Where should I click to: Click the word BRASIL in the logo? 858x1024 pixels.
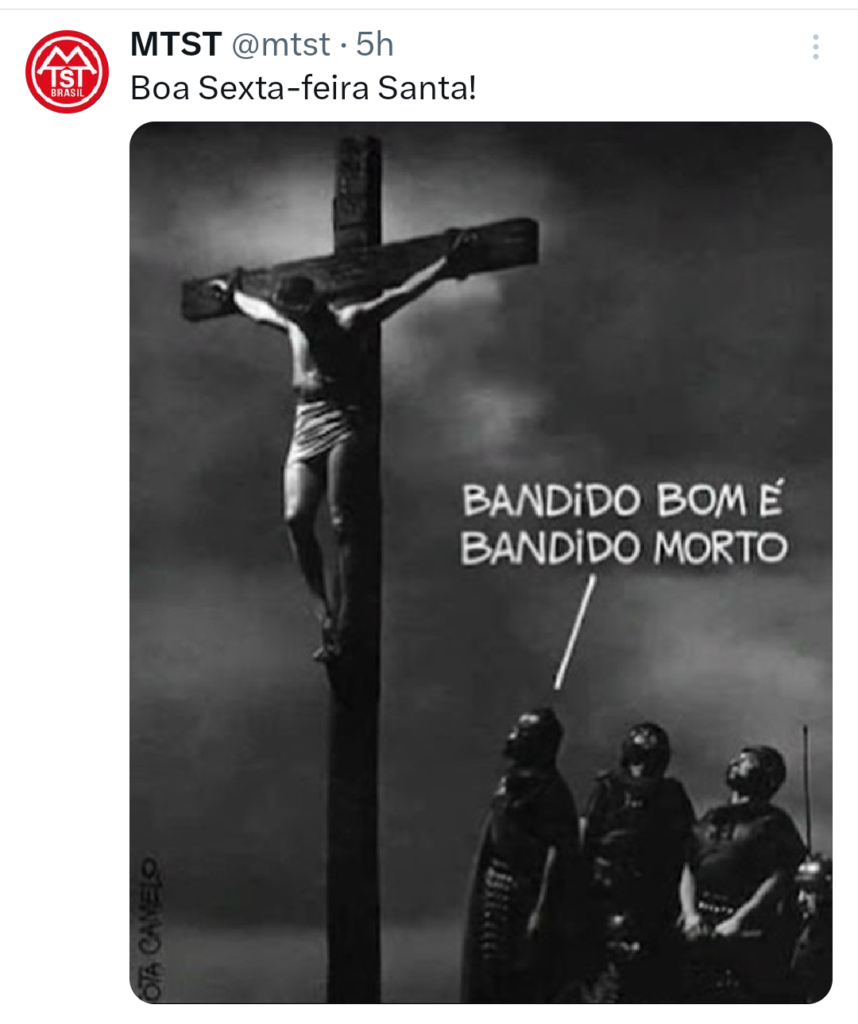pos(67,93)
